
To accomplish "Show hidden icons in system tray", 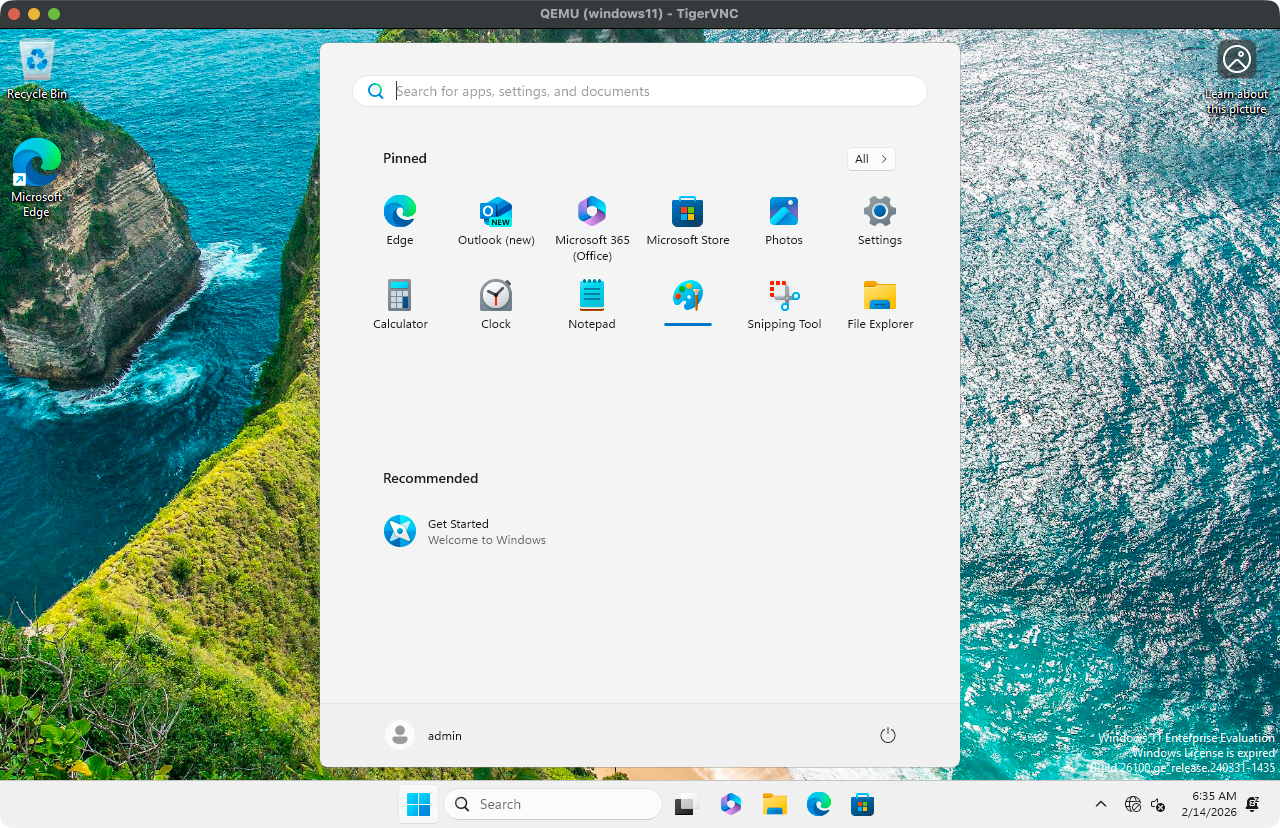I will pos(1101,804).
